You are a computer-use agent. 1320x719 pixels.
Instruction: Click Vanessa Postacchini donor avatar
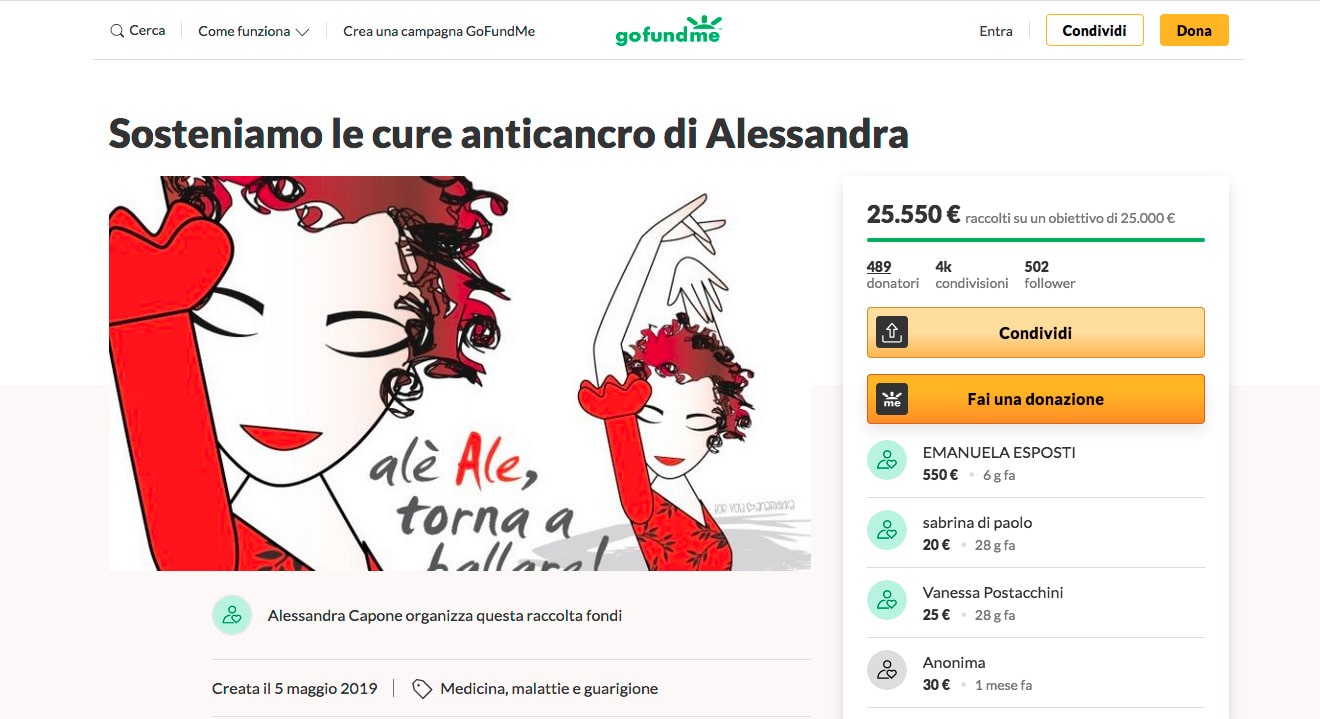886,600
